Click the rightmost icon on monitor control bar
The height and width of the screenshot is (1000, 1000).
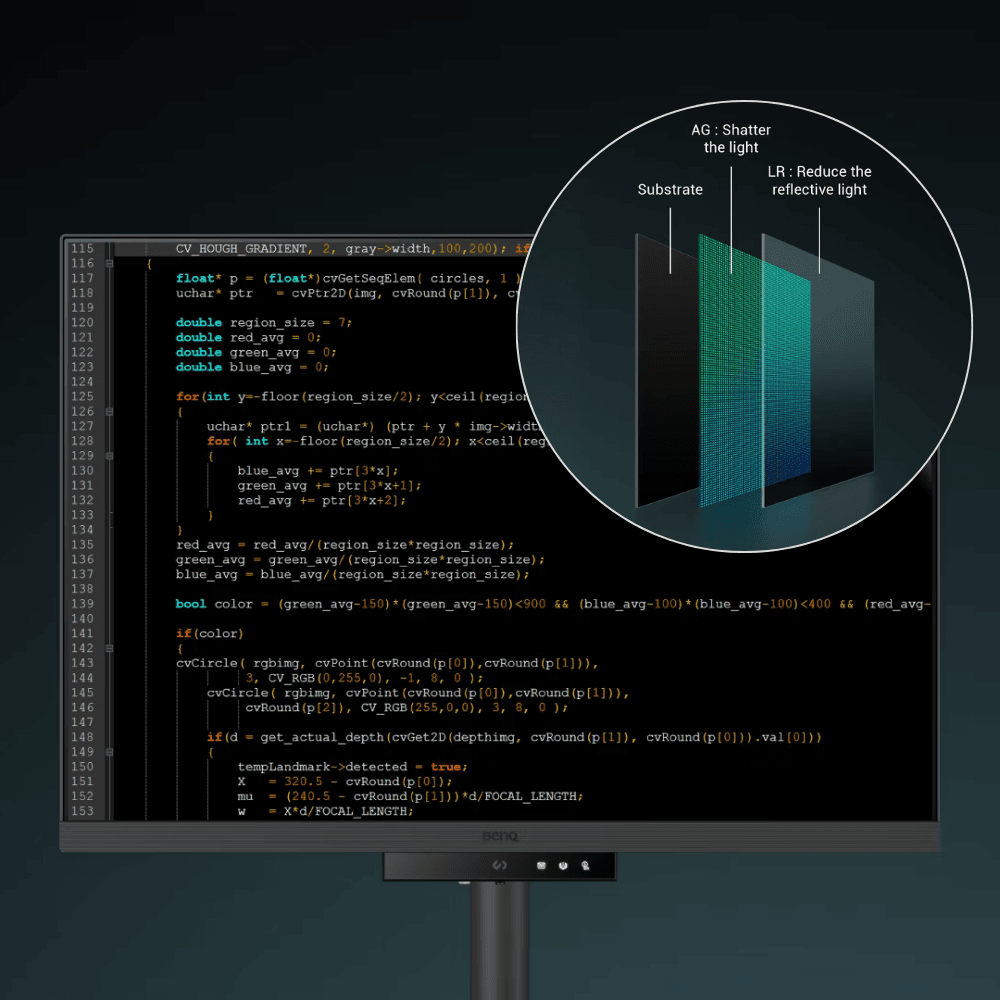(585, 865)
